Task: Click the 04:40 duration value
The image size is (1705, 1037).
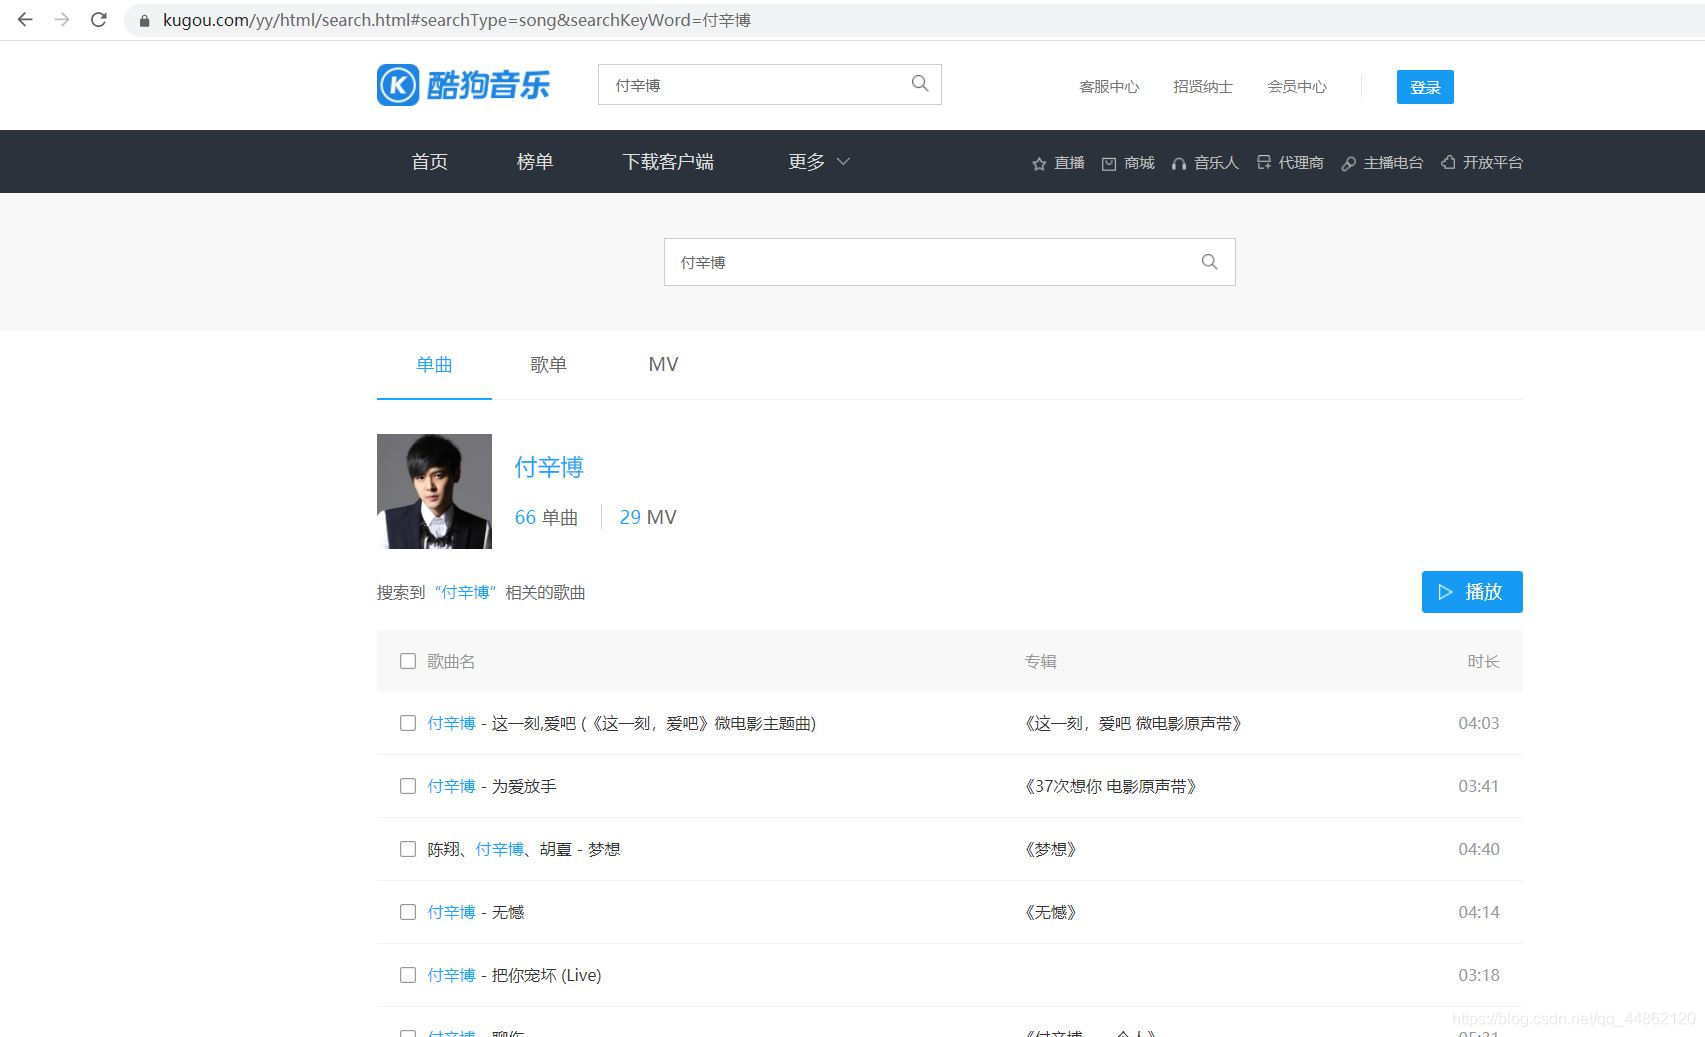Action: (x=1478, y=849)
